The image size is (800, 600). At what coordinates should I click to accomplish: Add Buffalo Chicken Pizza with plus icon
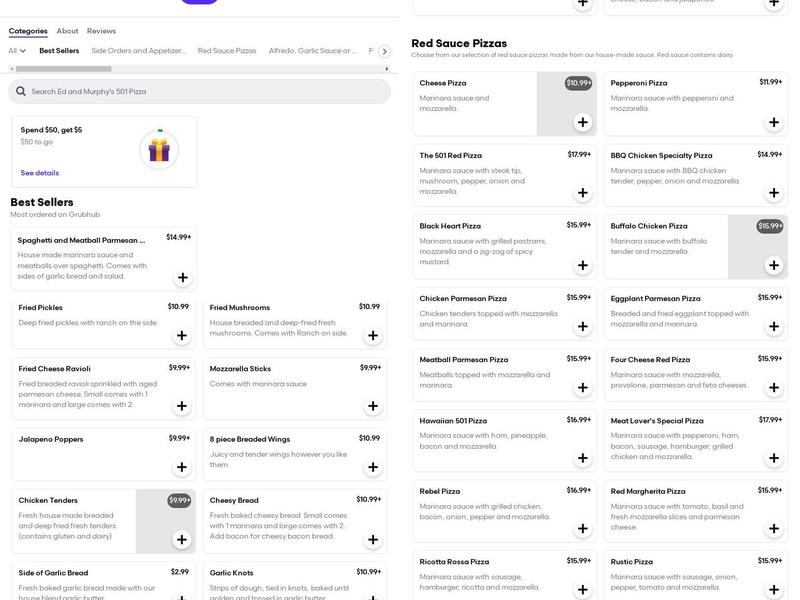(773, 265)
